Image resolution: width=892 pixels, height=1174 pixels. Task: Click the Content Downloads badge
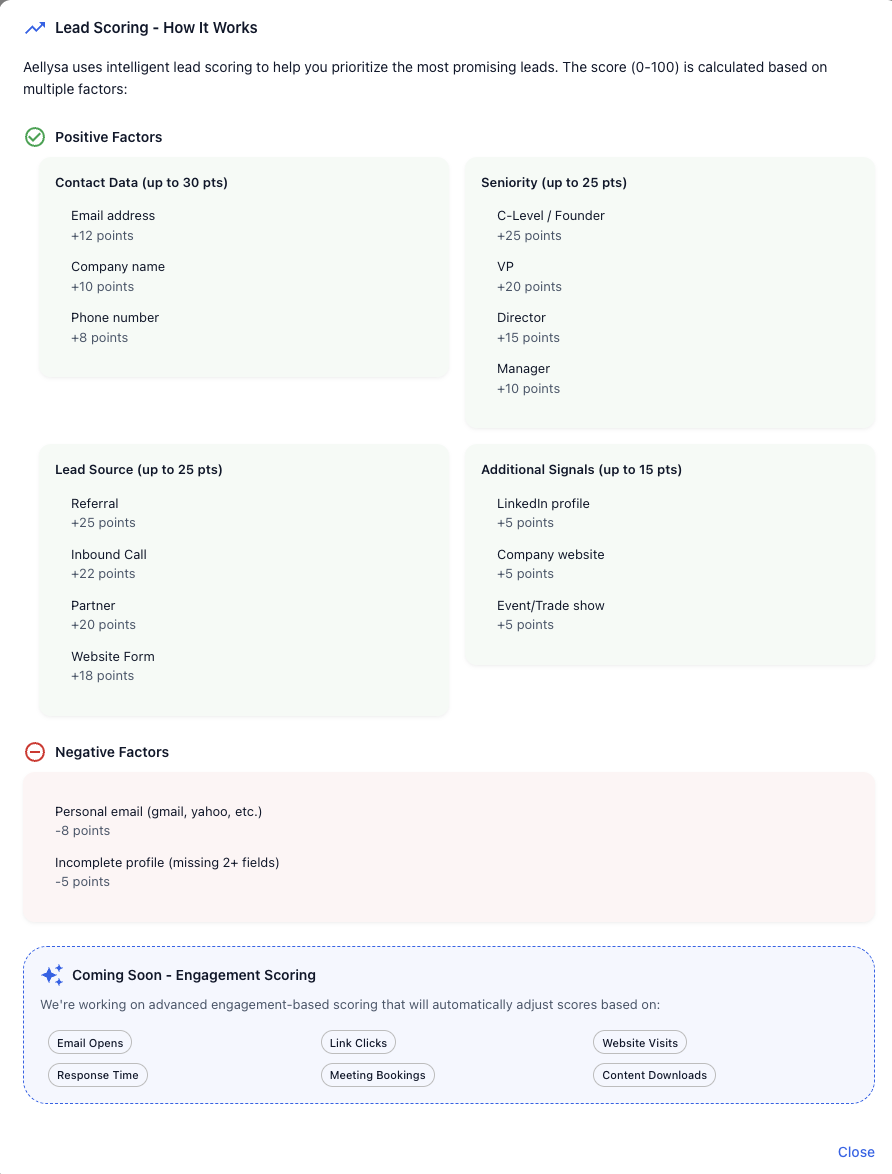click(654, 1075)
